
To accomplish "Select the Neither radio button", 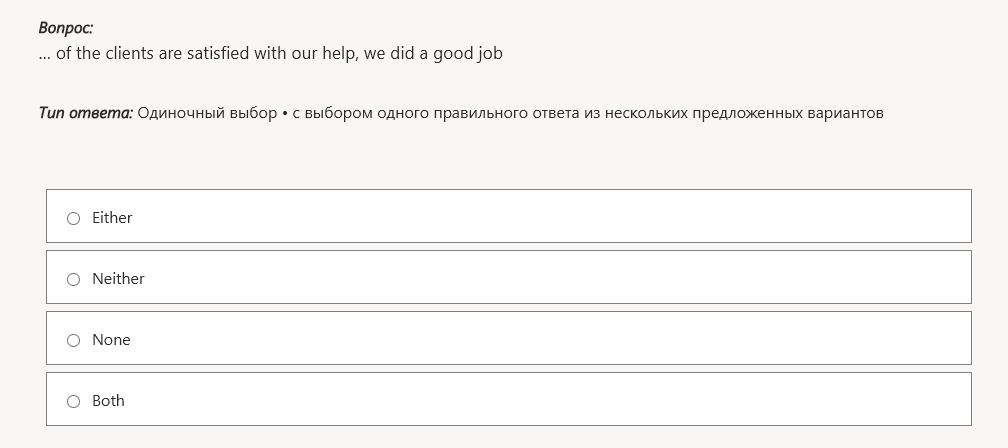I will click(73, 280).
